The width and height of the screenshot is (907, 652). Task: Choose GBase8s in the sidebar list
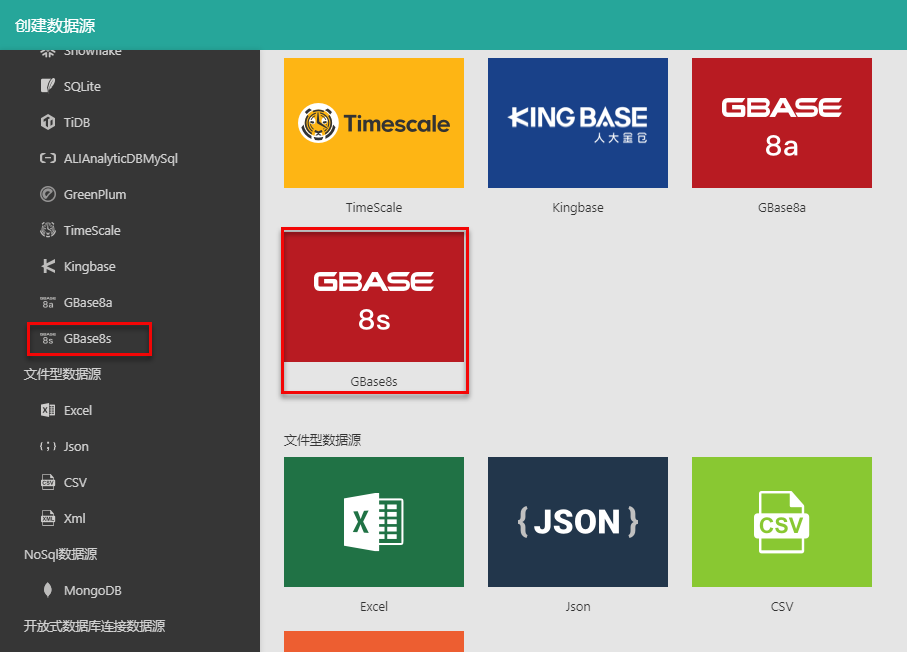pos(87,338)
